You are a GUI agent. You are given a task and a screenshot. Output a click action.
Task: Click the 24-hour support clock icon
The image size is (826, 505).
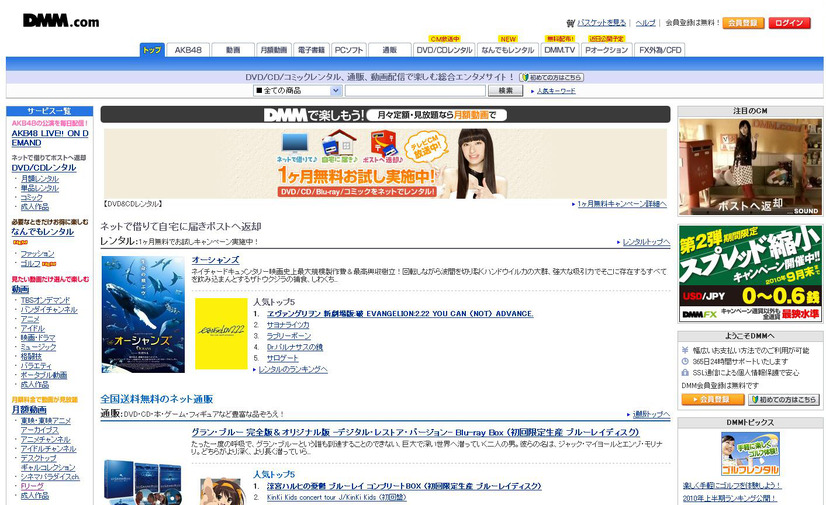(x=685, y=361)
